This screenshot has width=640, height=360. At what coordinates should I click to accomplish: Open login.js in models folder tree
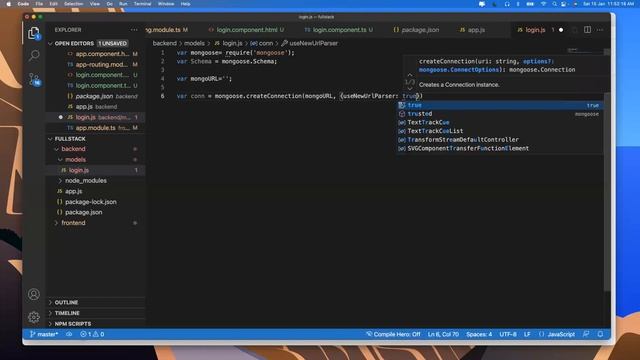96,170
